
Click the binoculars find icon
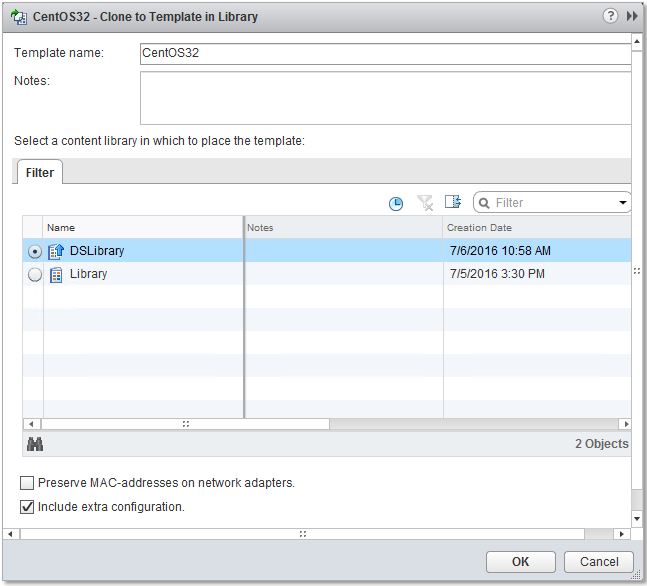coord(35,444)
